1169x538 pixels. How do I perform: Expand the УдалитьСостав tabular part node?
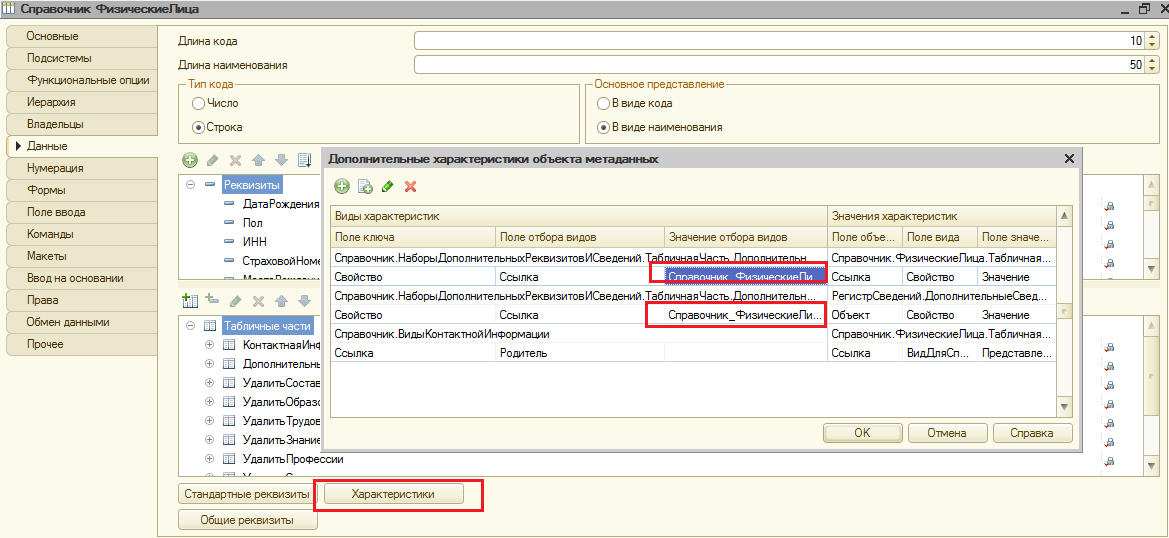209,383
